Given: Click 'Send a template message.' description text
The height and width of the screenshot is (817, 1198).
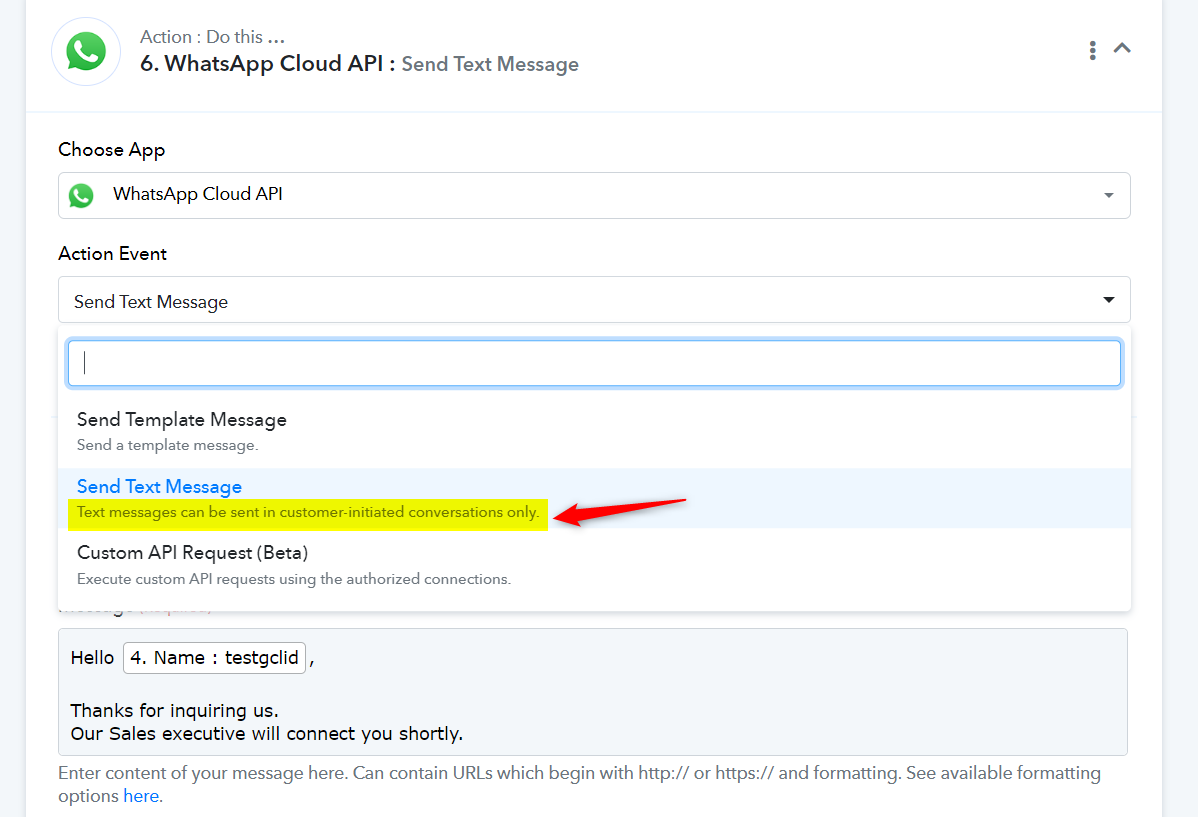Looking at the screenshot, I should click(167, 445).
